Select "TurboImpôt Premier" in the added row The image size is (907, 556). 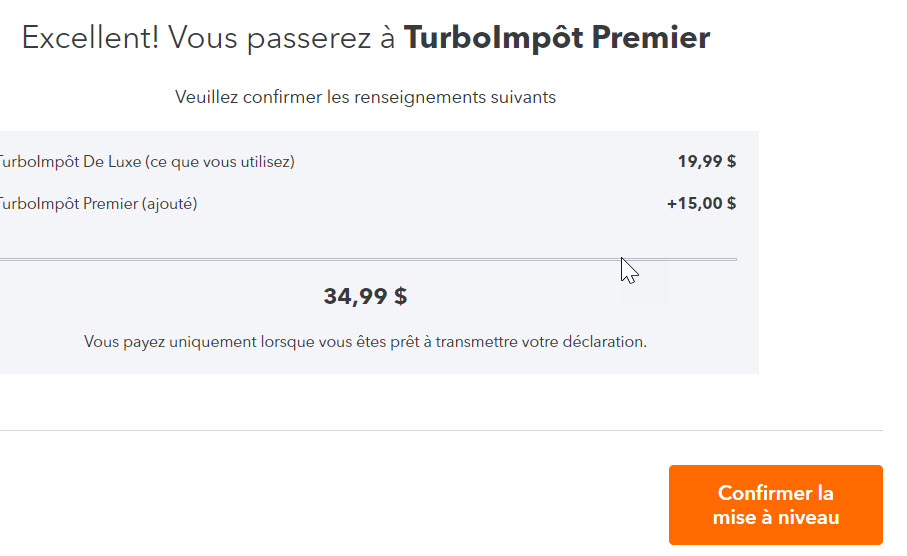[x=66, y=204]
